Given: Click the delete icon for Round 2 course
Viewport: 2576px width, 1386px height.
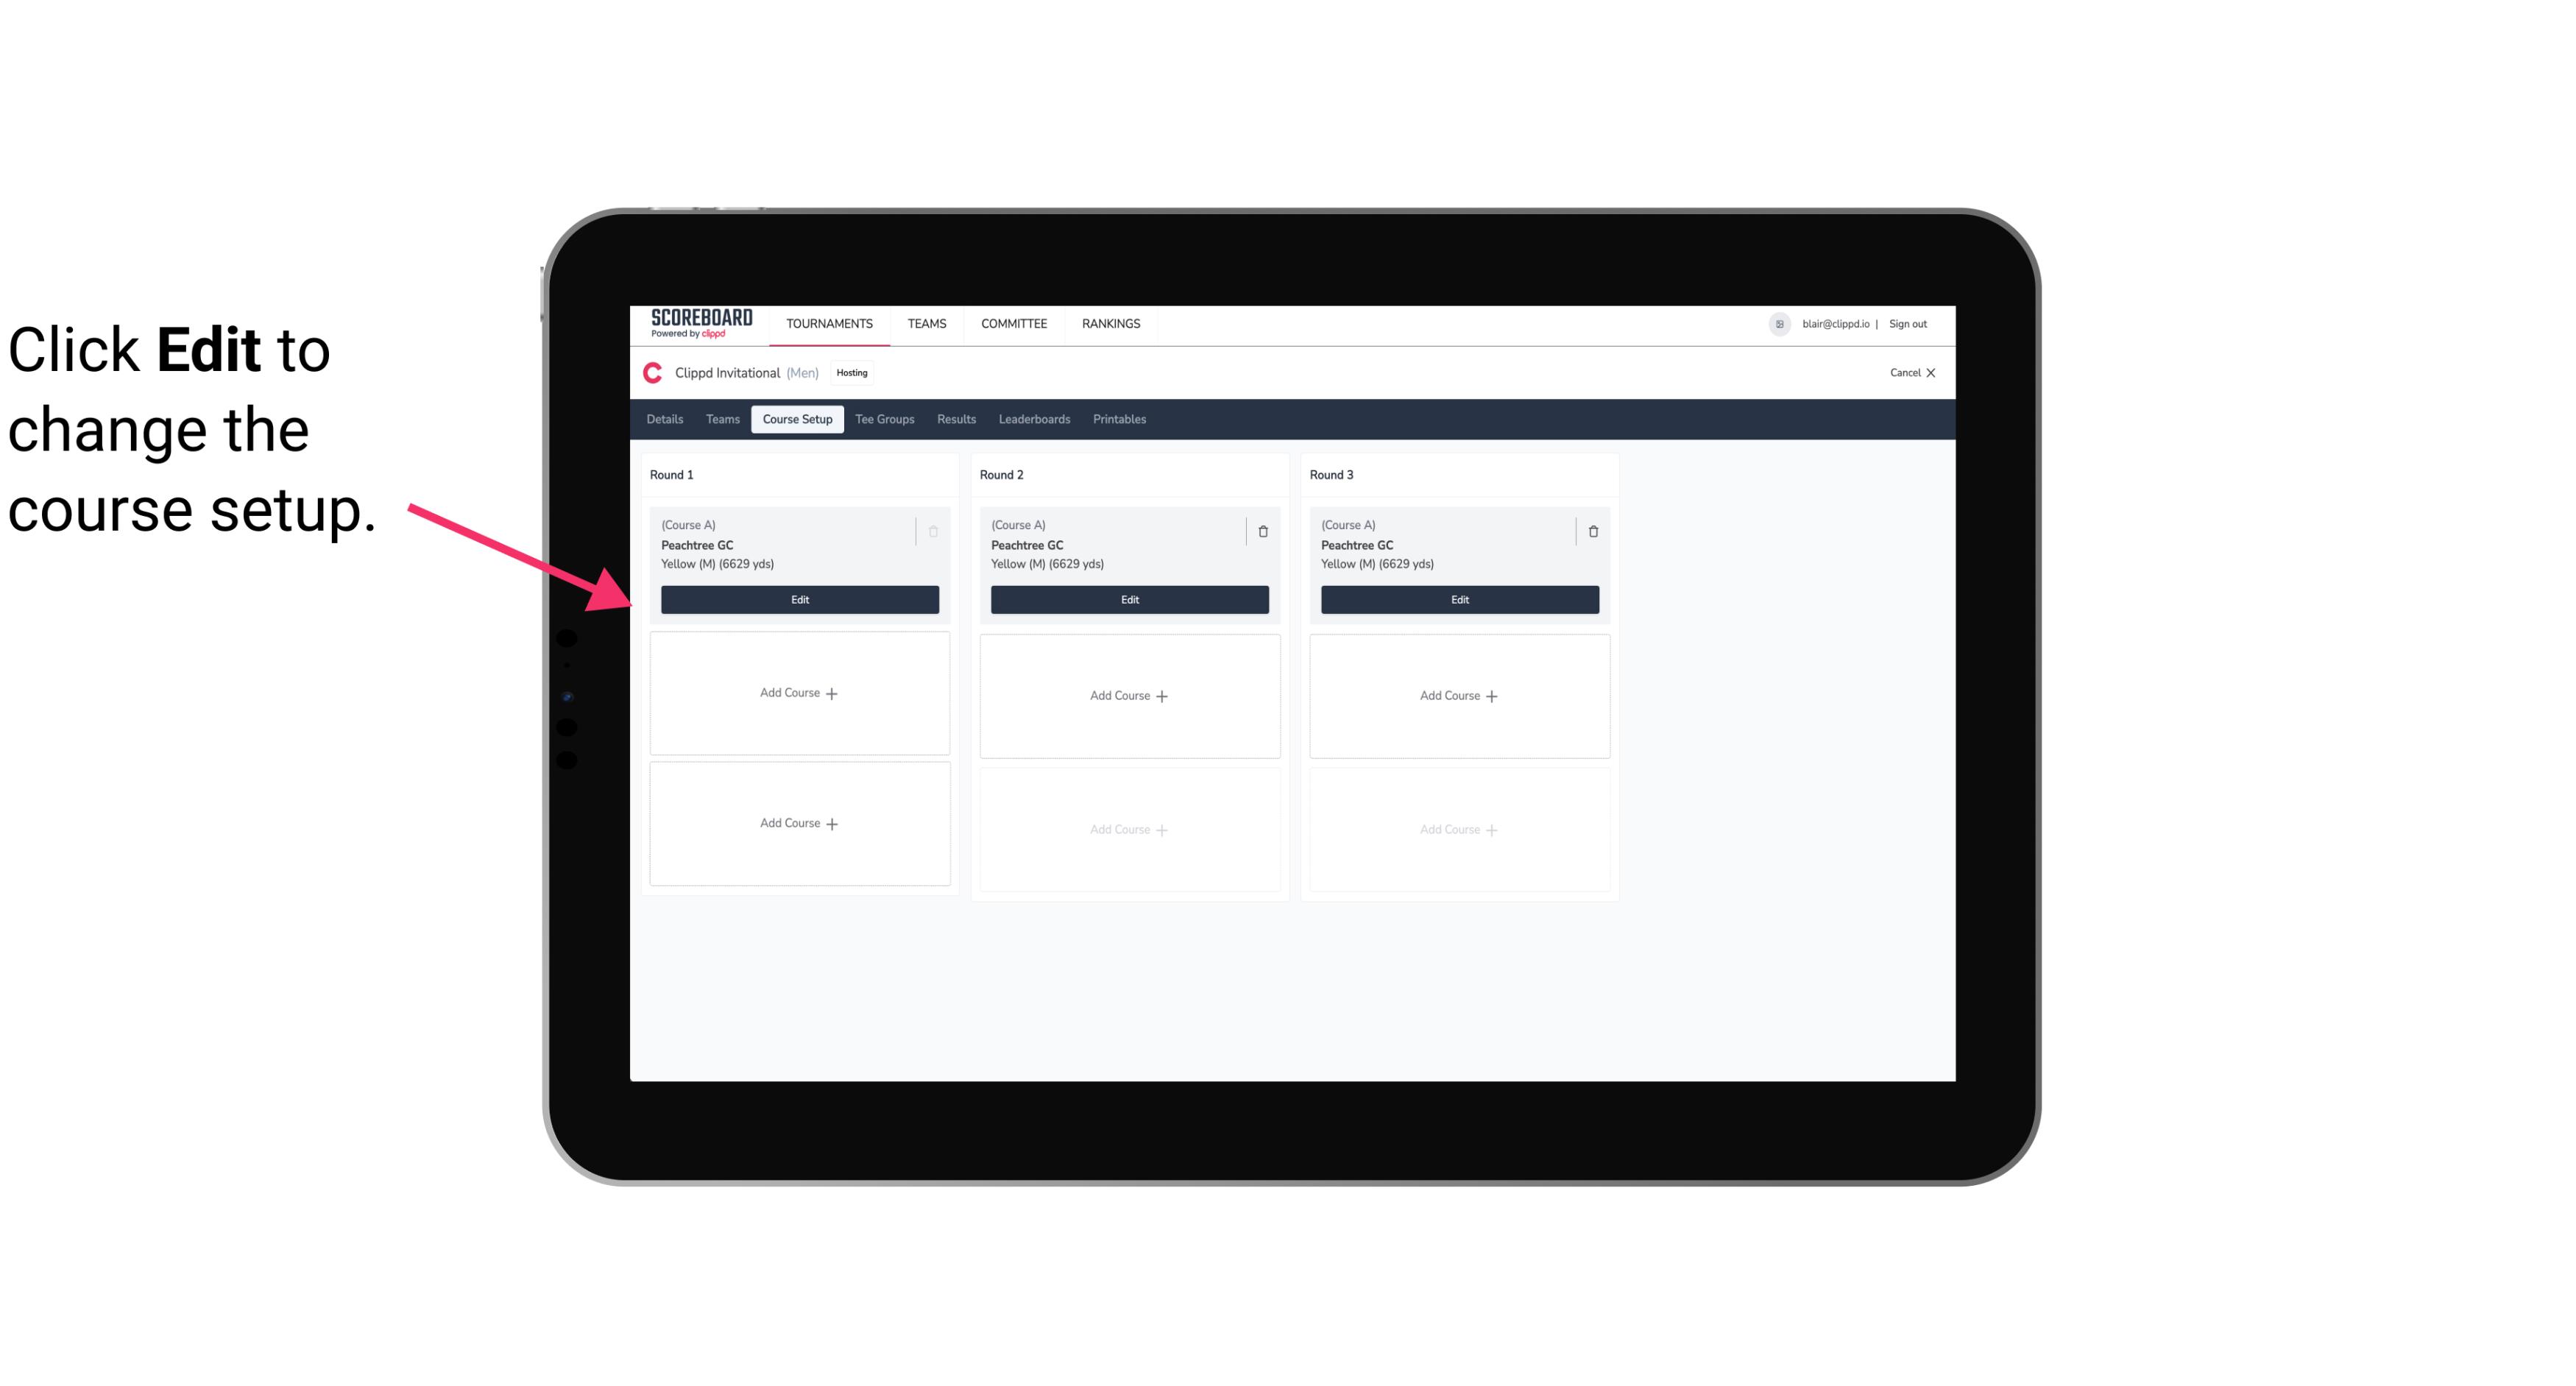Looking at the screenshot, I should [x=1262, y=531].
